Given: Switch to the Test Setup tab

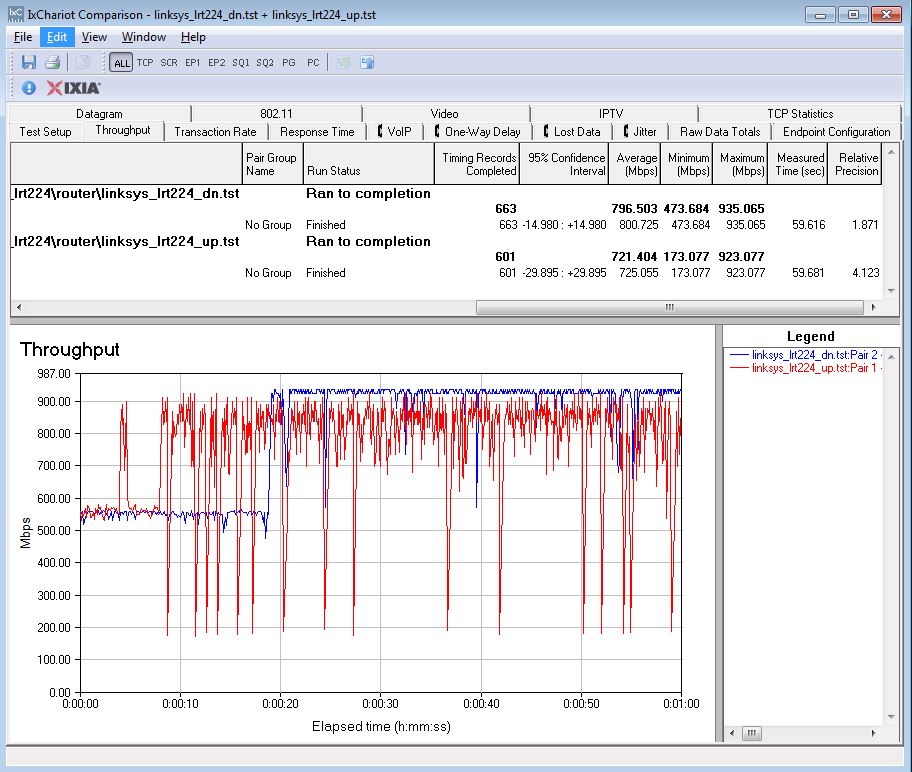Looking at the screenshot, I should pos(45,132).
